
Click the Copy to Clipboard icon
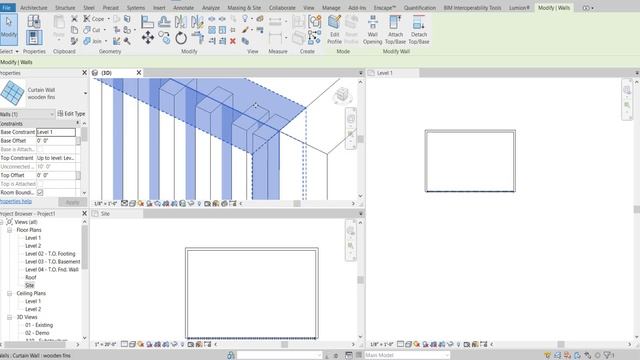(x=74, y=30)
